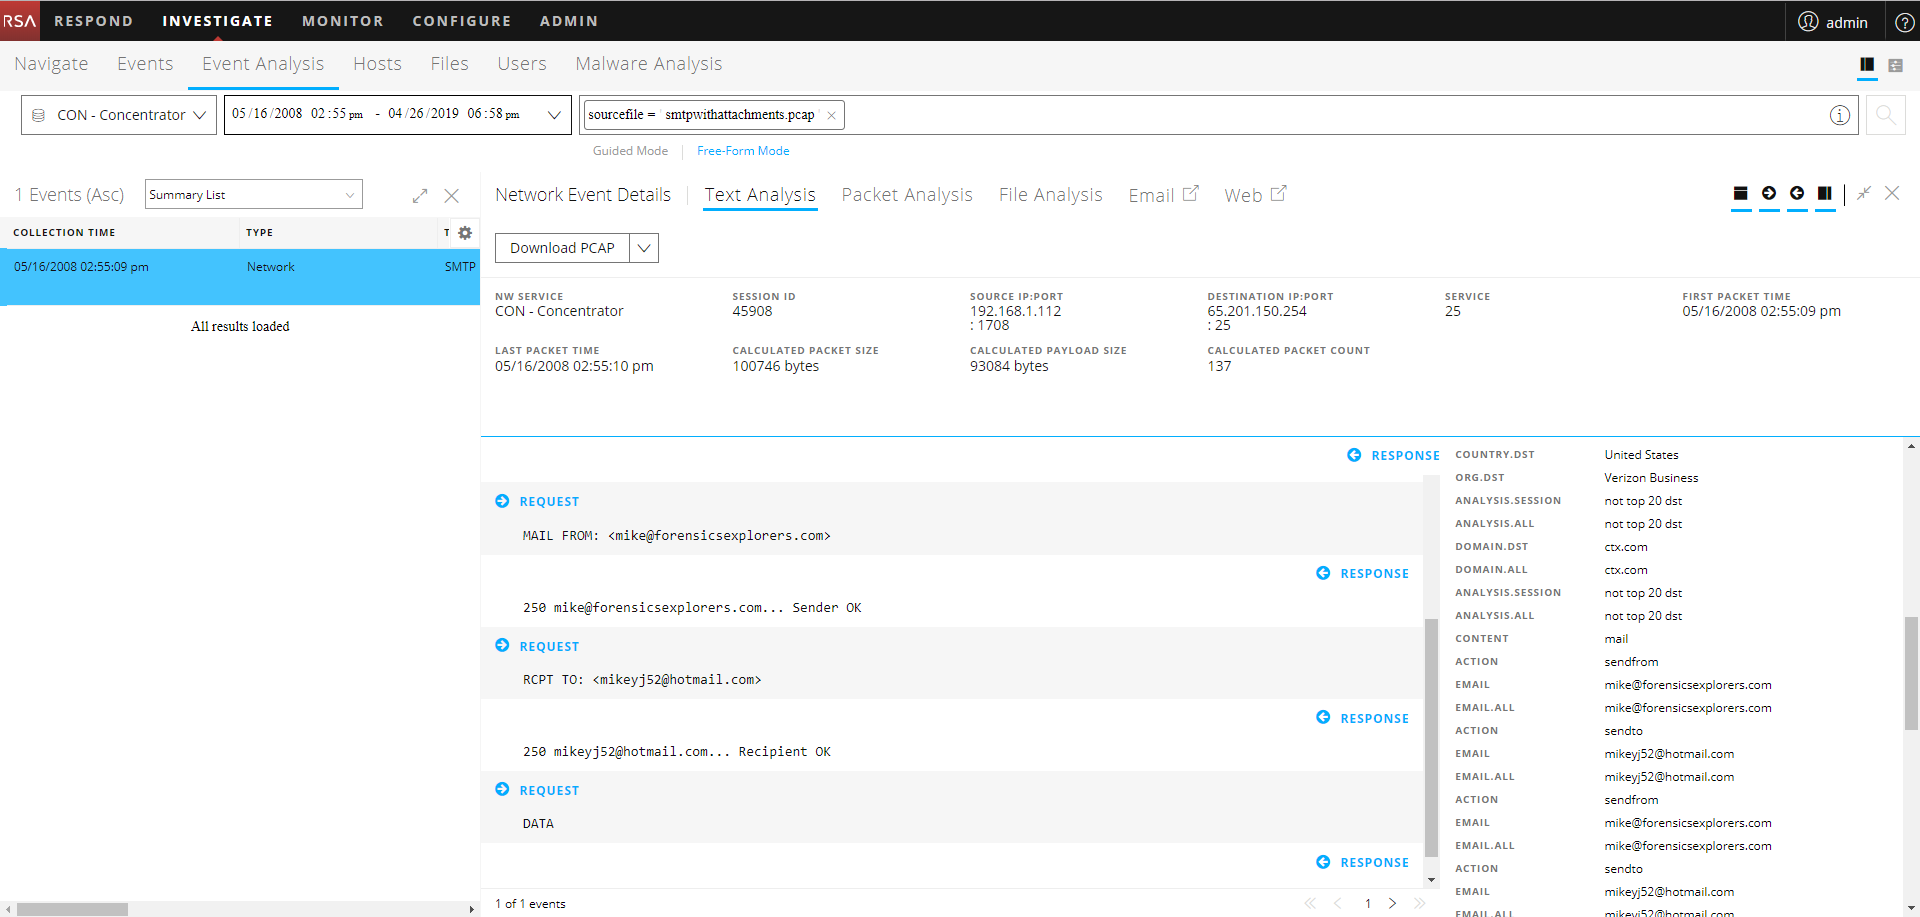This screenshot has height=917, width=1920.
Task: Open the column settings gear icon
Action: tap(464, 232)
